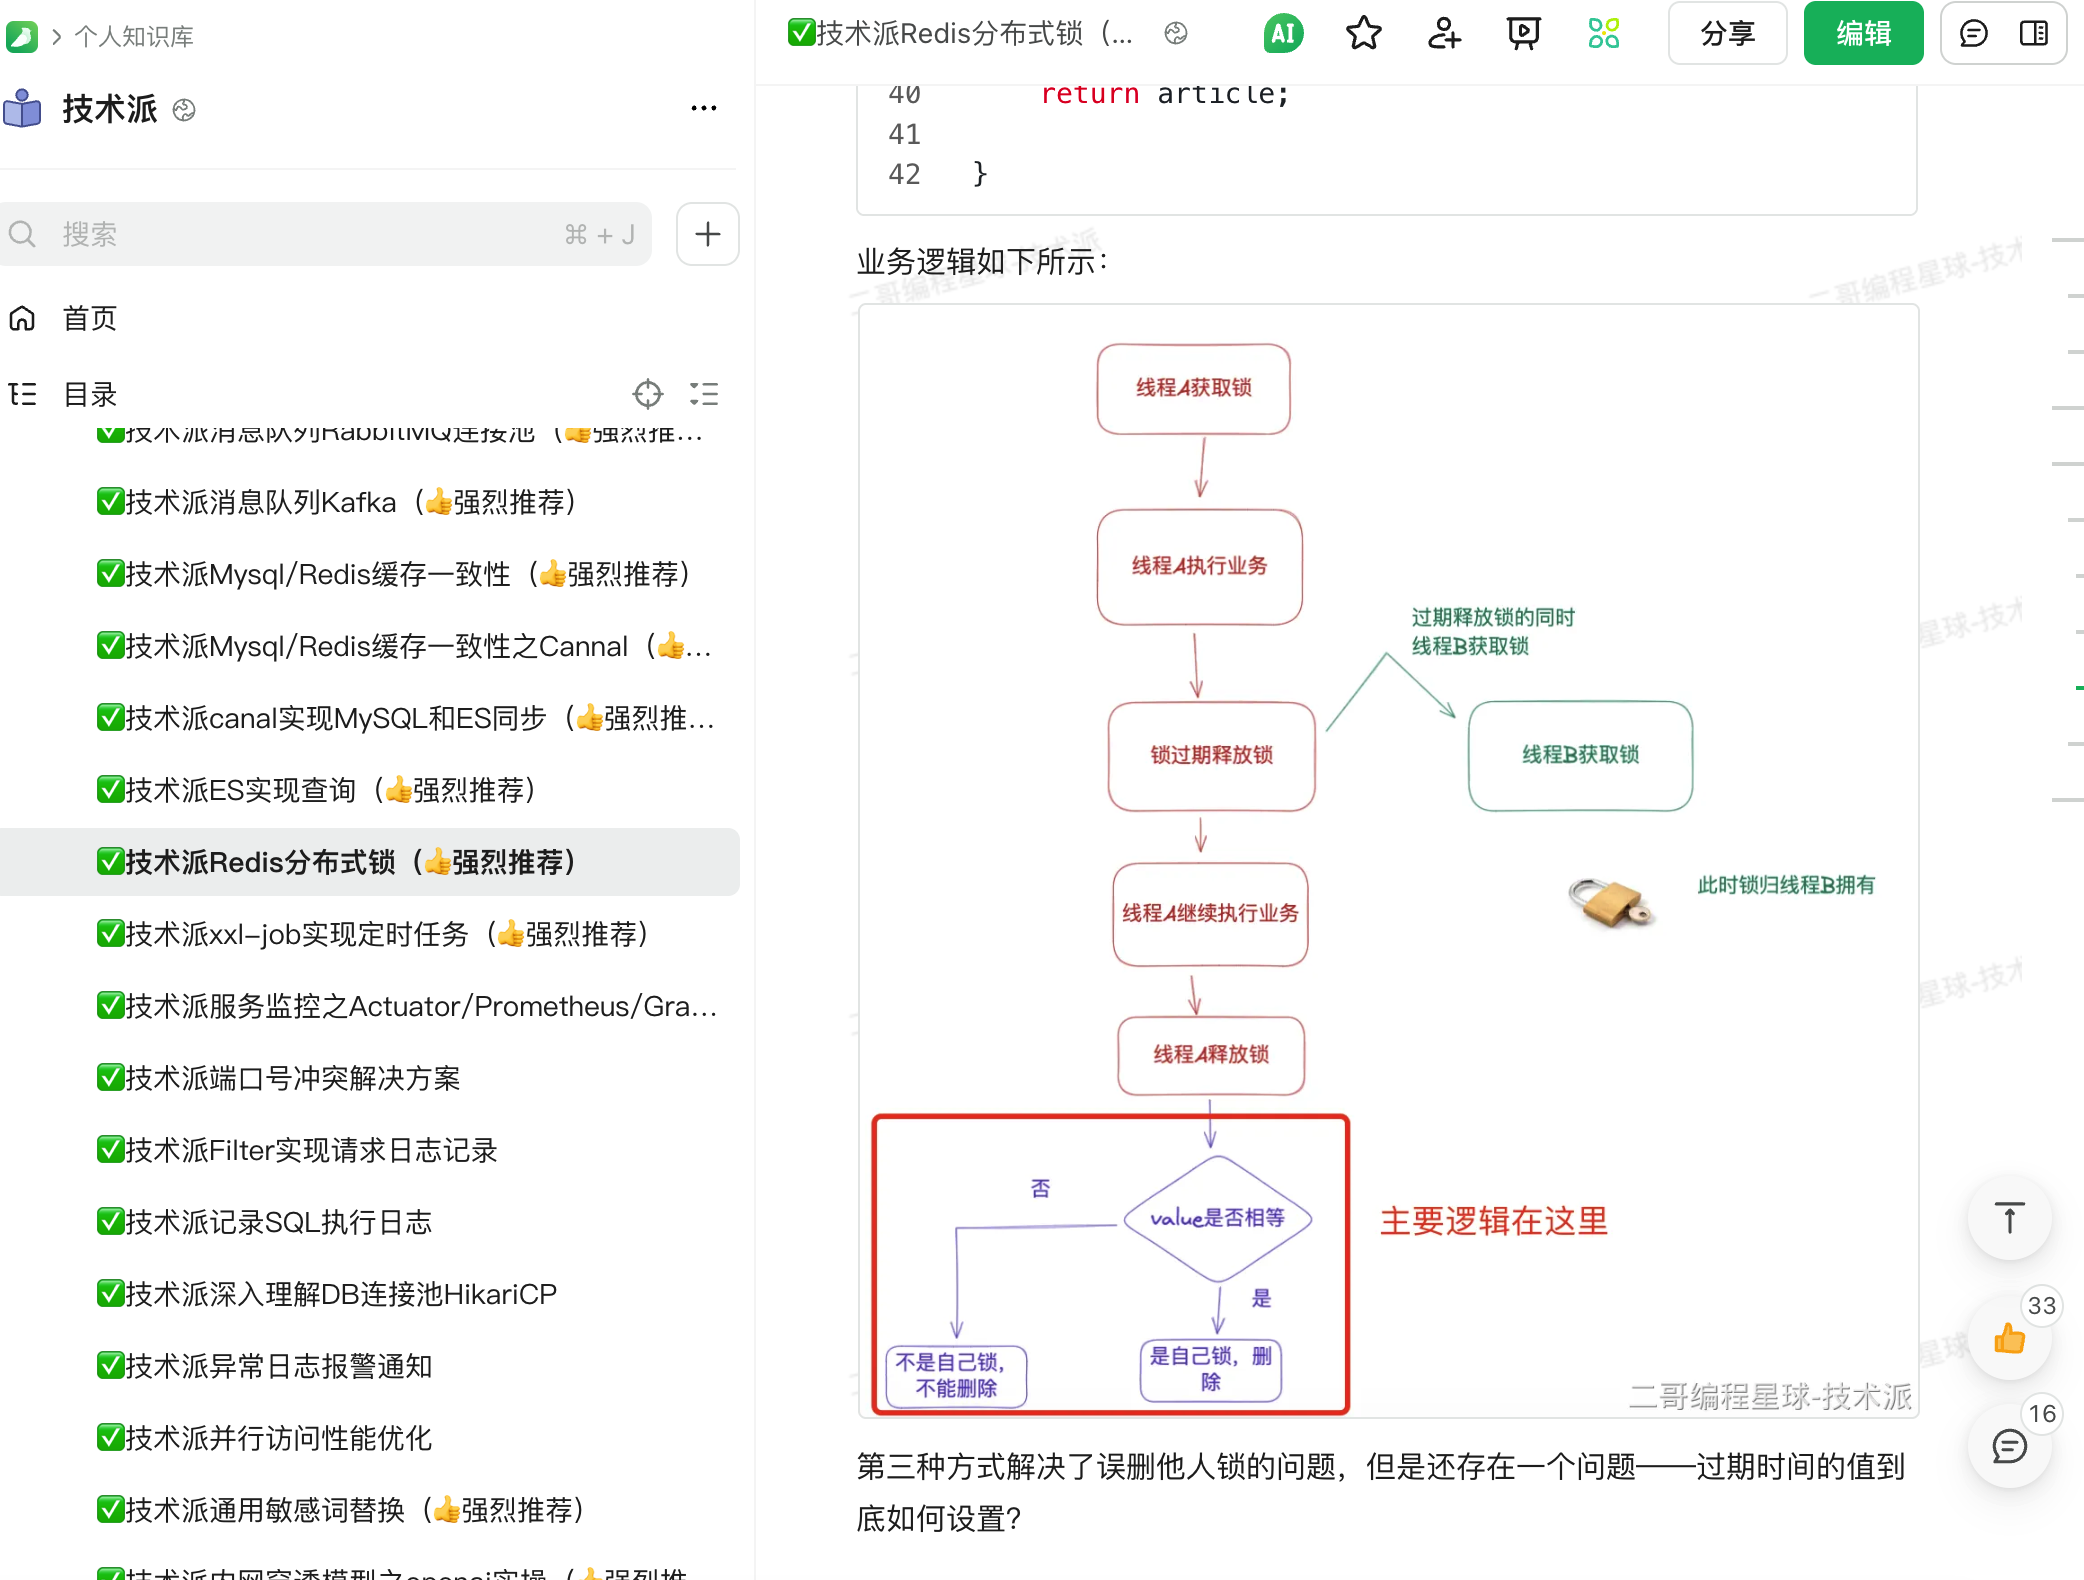Click the search magnifier icon
2084x1580 pixels.
coord(23,233)
